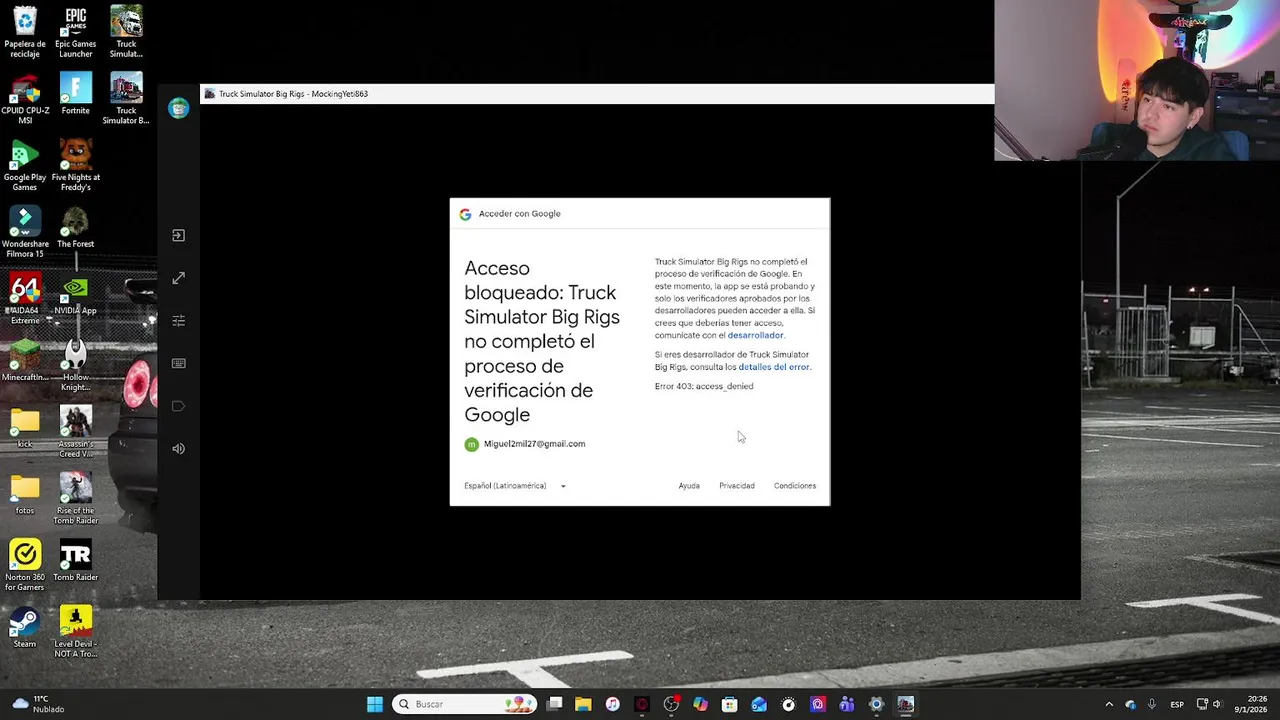Toggle fullscreen expand icon in sidebar
1280x720 pixels.
coord(178,278)
